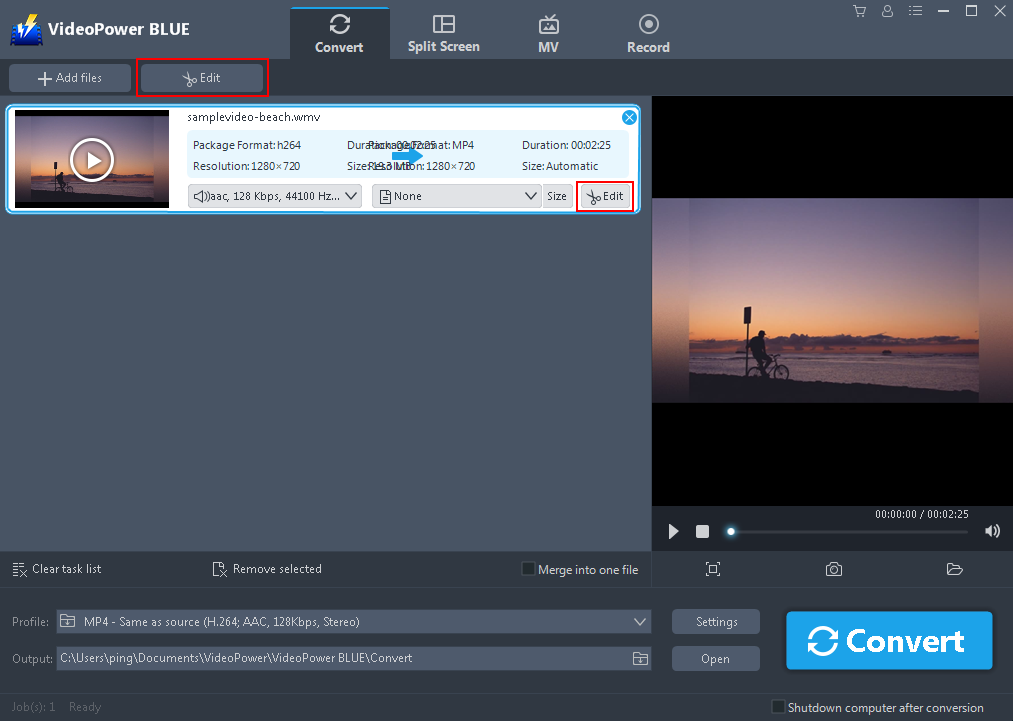Mute the preview player volume
The image size is (1013, 721).
(x=992, y=531)
